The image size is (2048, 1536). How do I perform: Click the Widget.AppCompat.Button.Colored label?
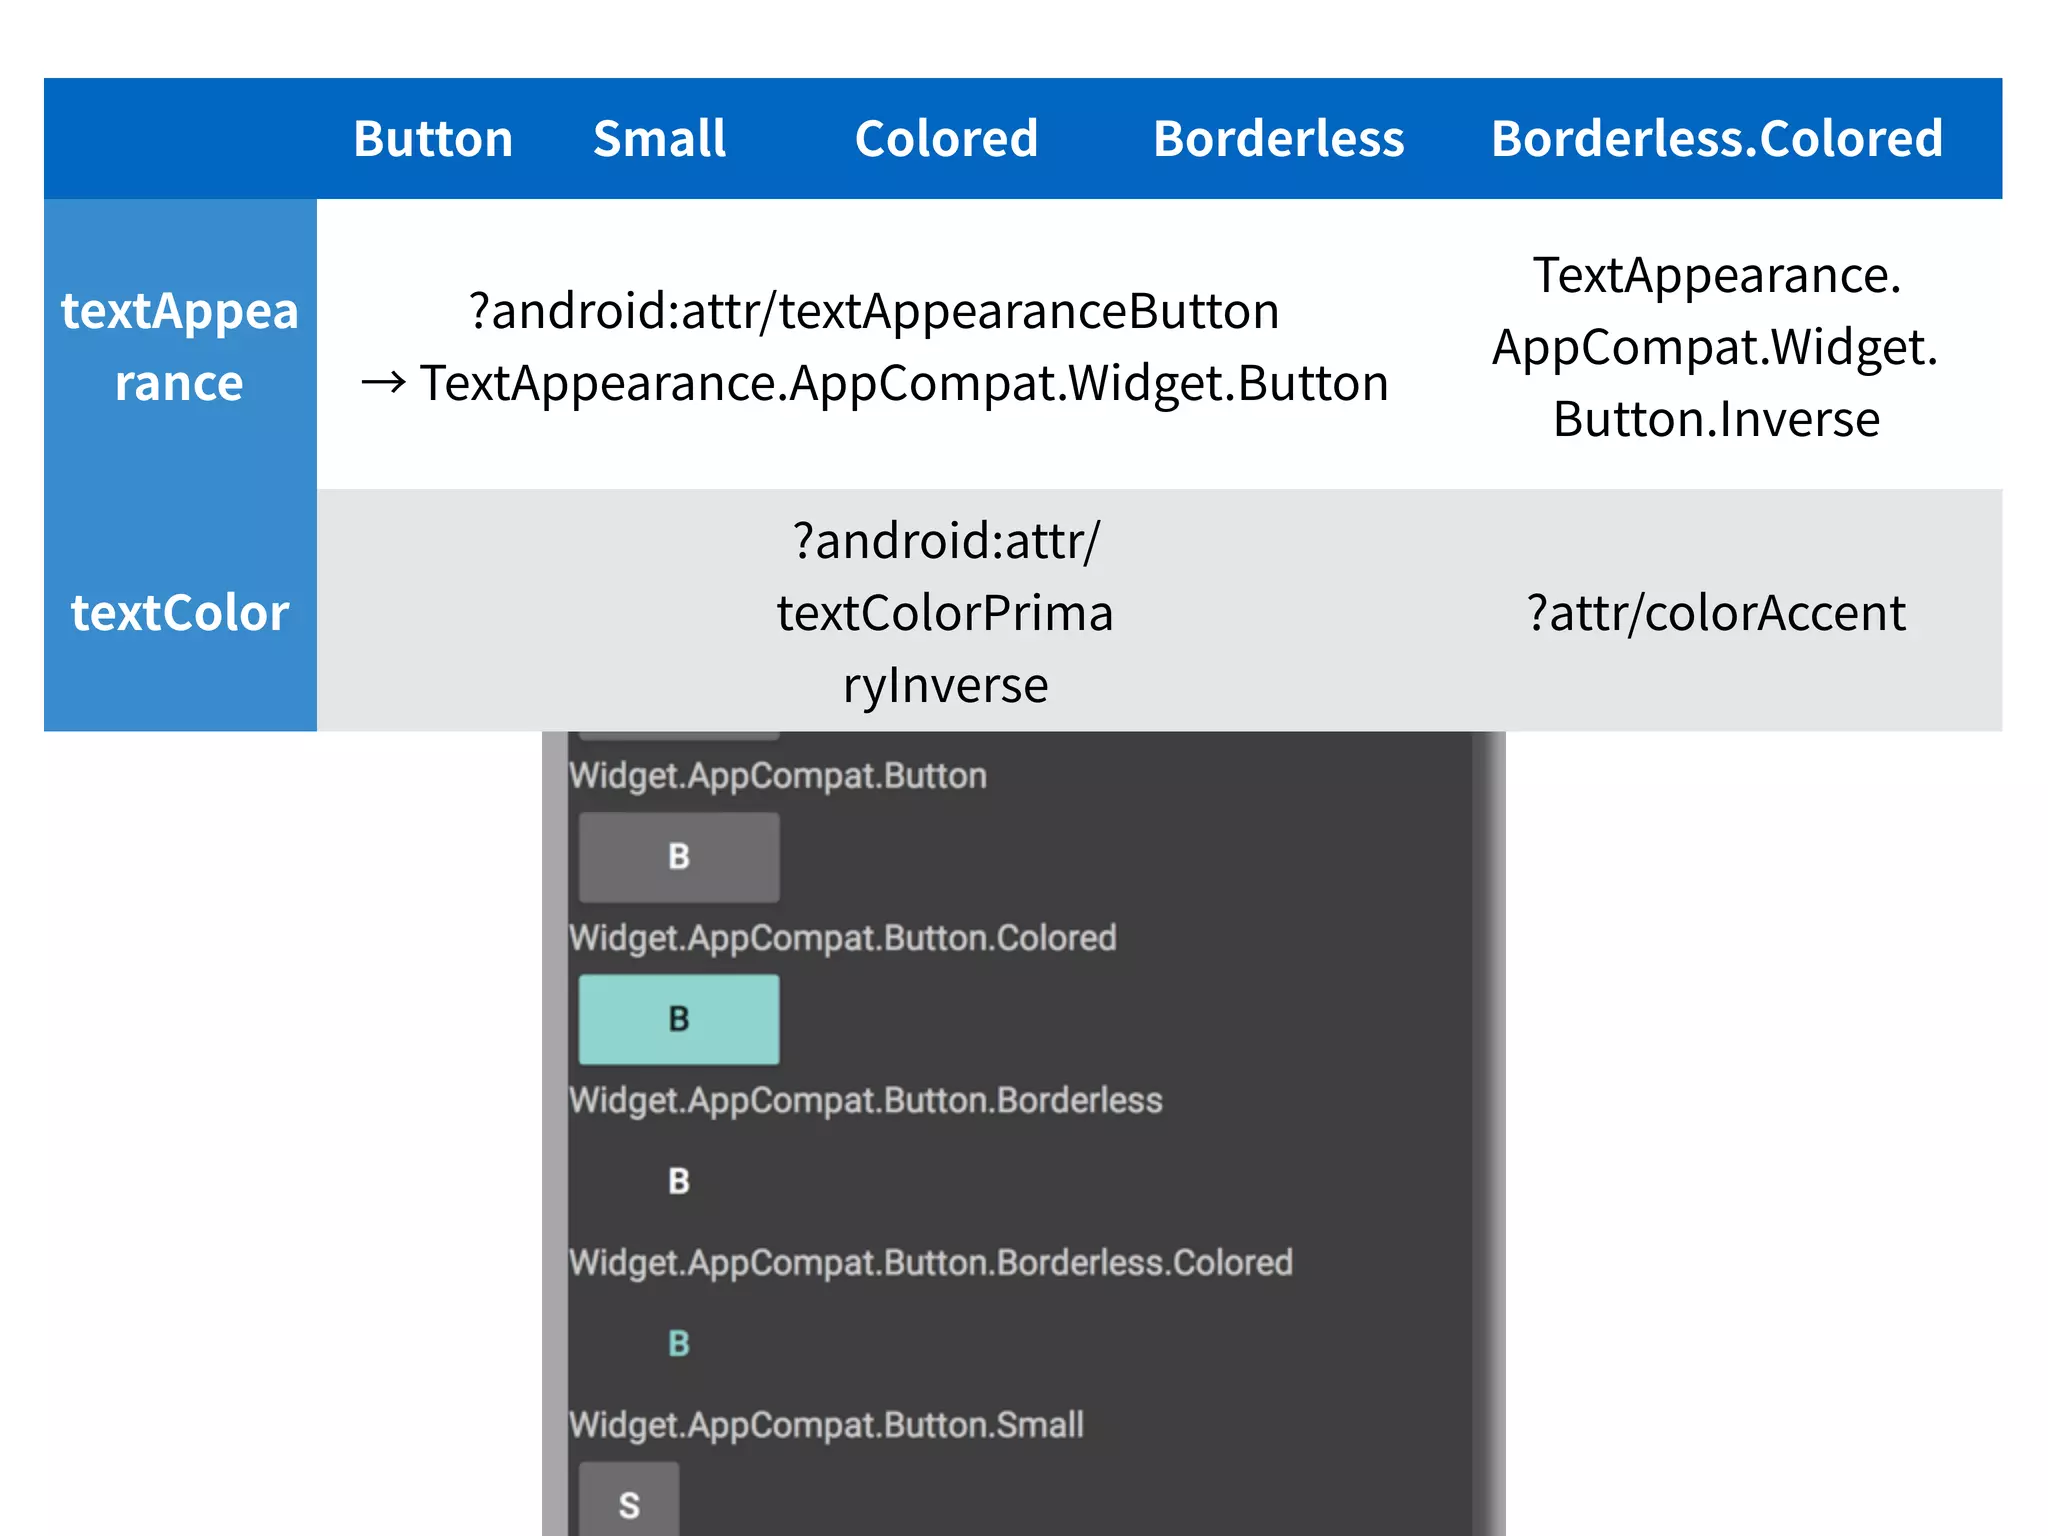tap(842, 938)
